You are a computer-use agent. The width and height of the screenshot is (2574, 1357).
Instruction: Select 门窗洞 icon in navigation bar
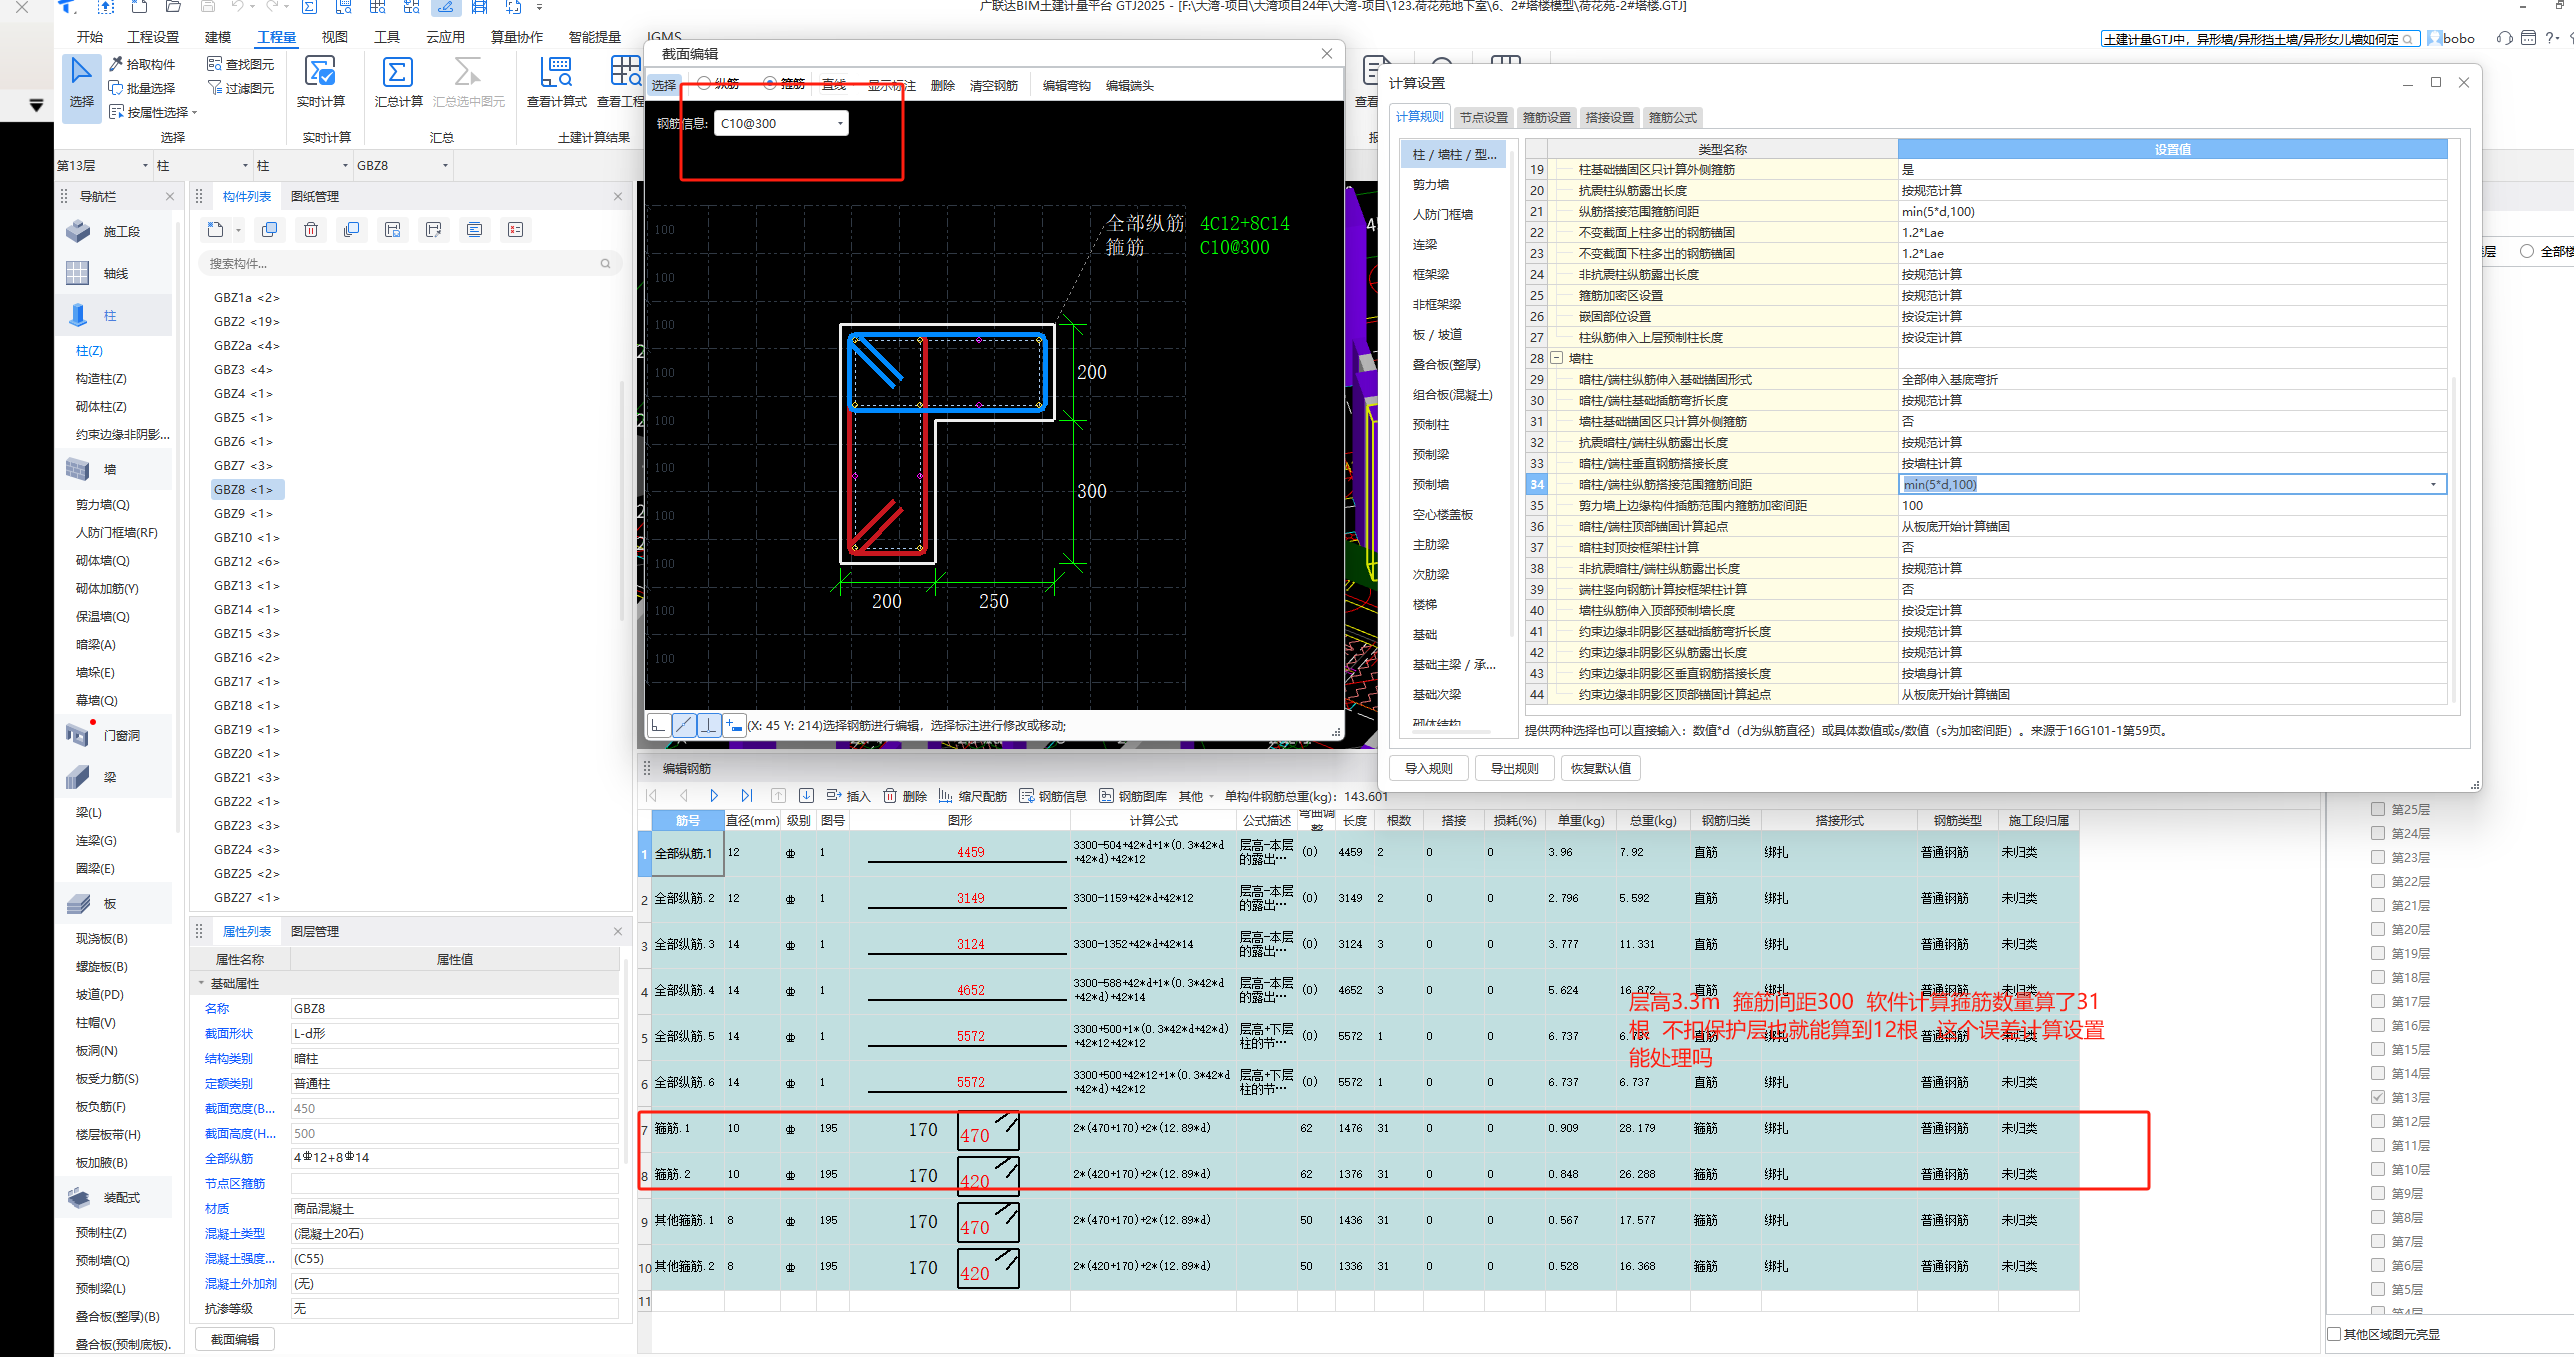pos(78,735)
